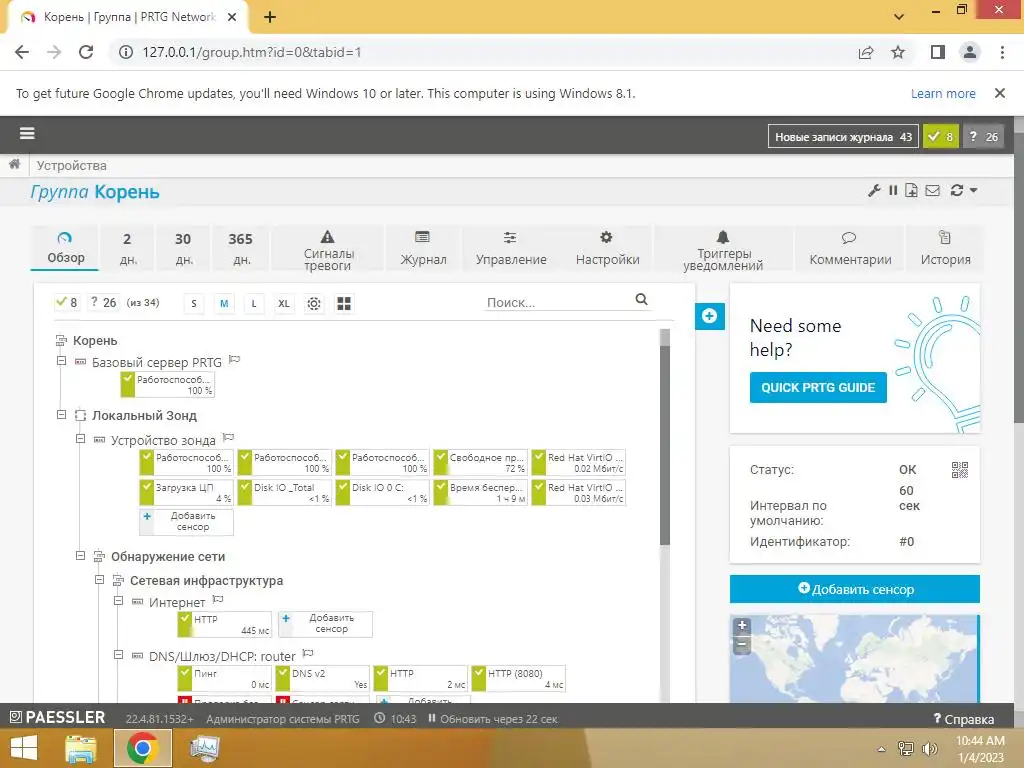Open the Chrome side panel icon

938,52
